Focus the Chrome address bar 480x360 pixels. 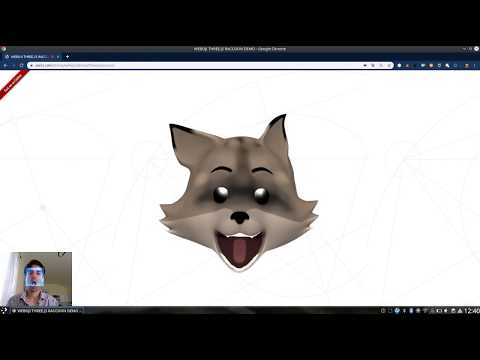tap(210, 66)
